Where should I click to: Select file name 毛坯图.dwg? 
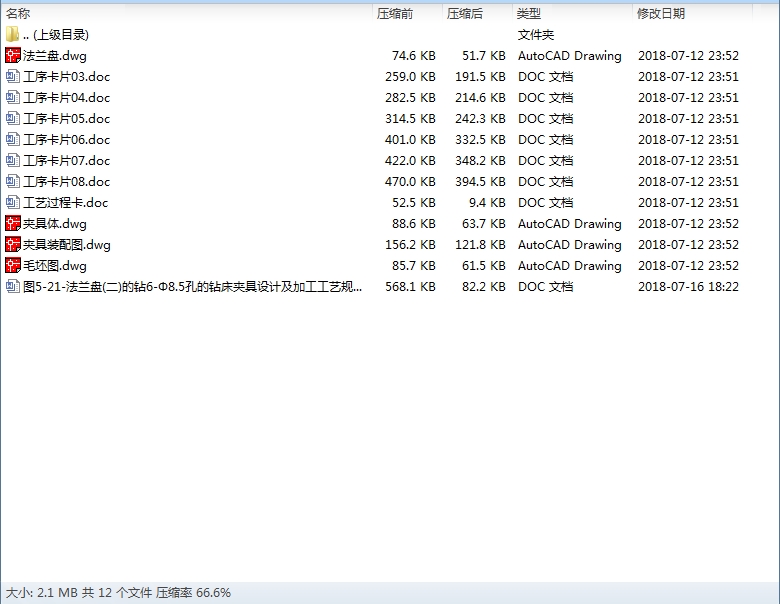[x=55, y=265]
